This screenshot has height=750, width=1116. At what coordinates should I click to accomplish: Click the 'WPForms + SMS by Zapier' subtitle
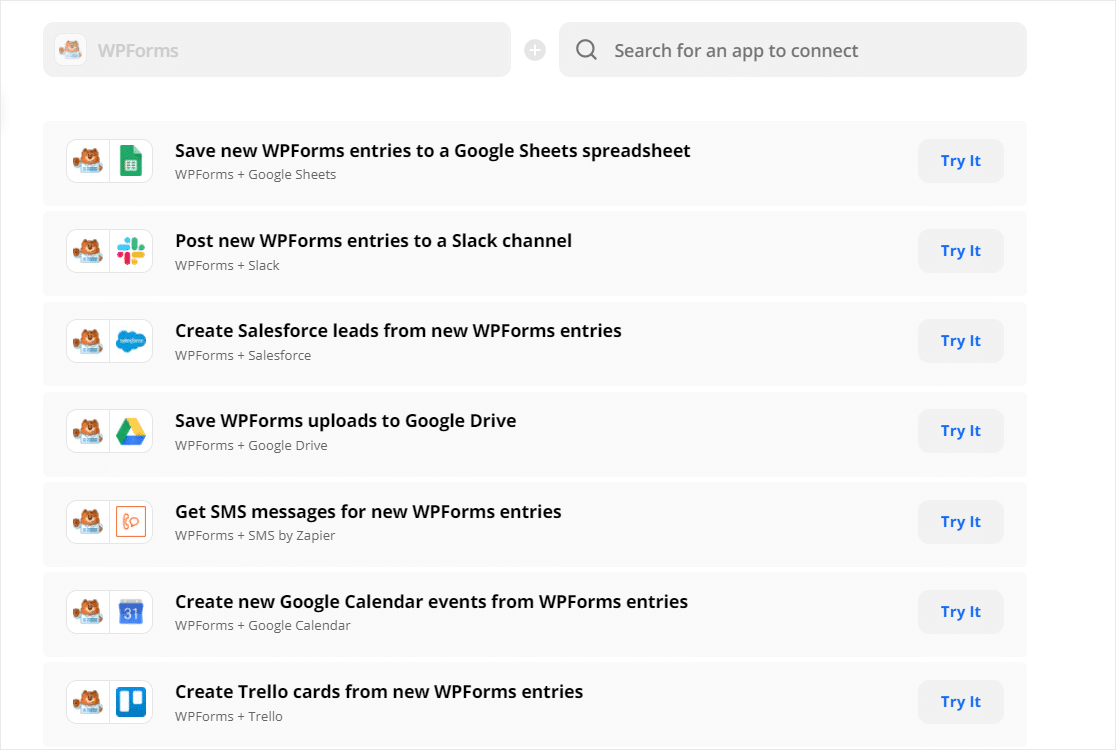tap(255, 536)
